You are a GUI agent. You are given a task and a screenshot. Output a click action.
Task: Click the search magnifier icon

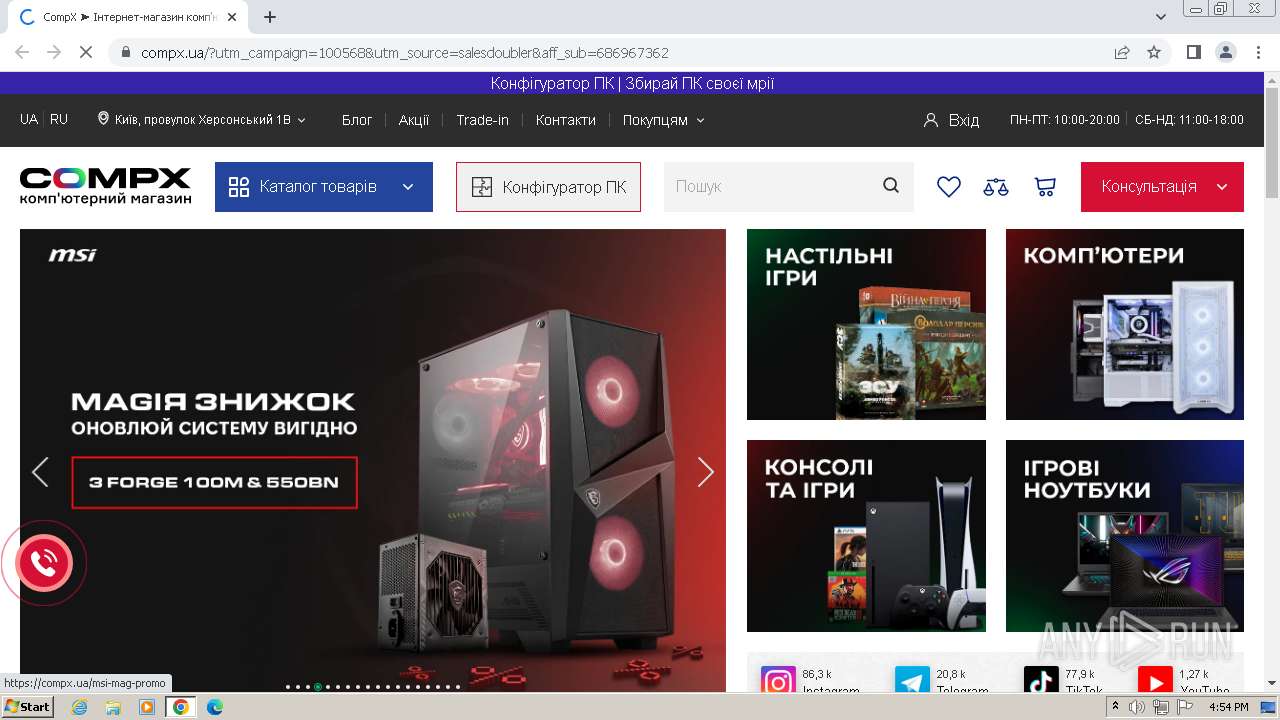tap(891, 186)
